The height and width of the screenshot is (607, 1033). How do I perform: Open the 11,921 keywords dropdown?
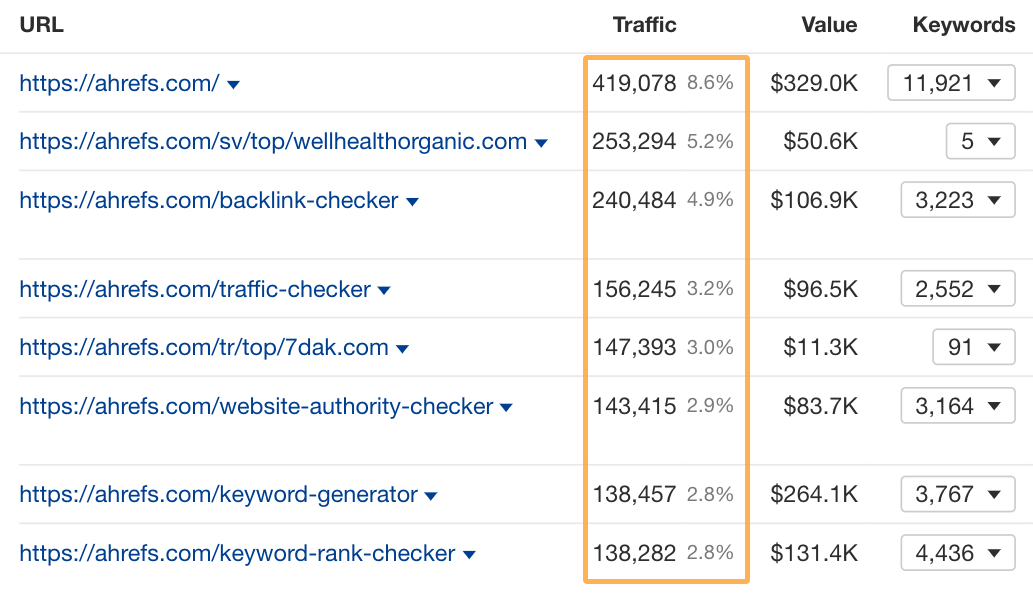(951, 83)
